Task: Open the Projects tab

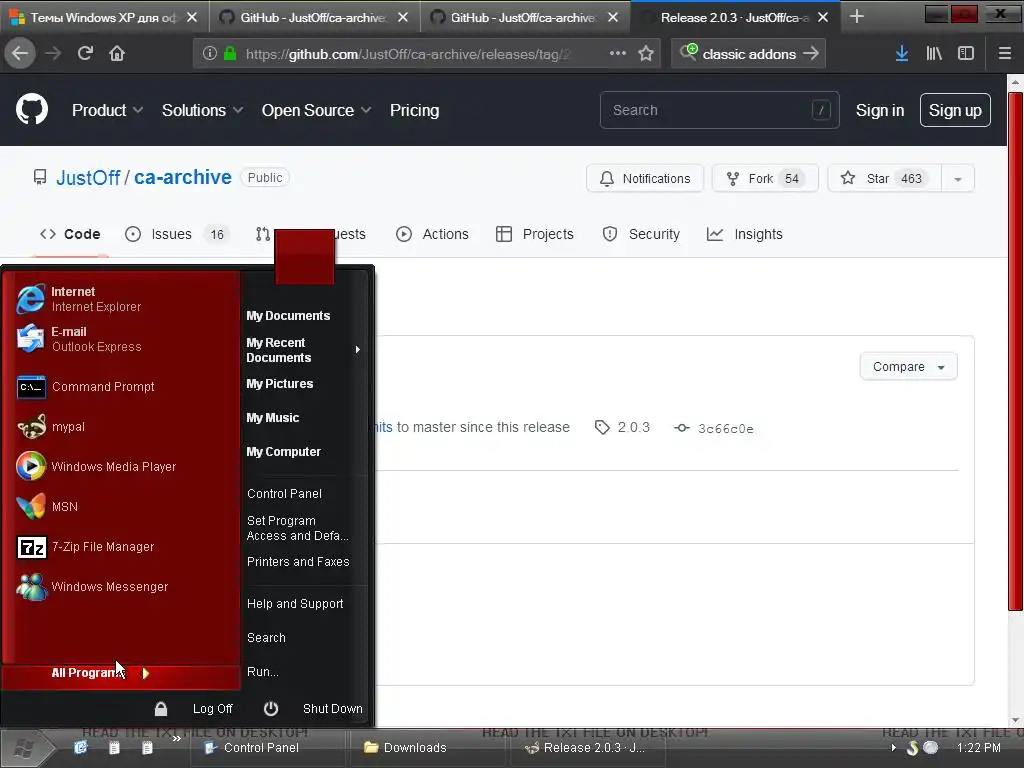Action: (534, 234)
